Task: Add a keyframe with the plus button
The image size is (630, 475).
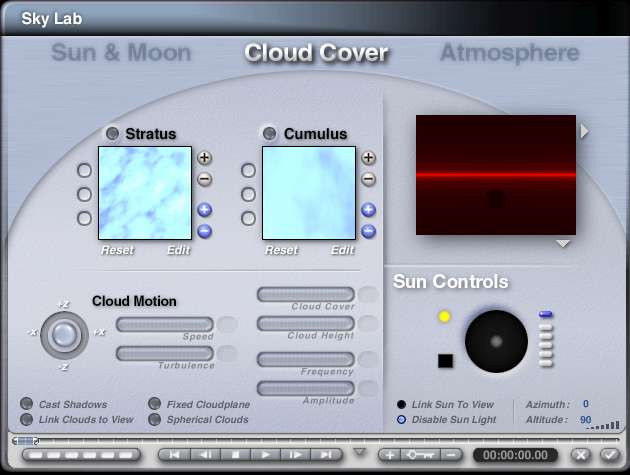Action: pos(389,455)
